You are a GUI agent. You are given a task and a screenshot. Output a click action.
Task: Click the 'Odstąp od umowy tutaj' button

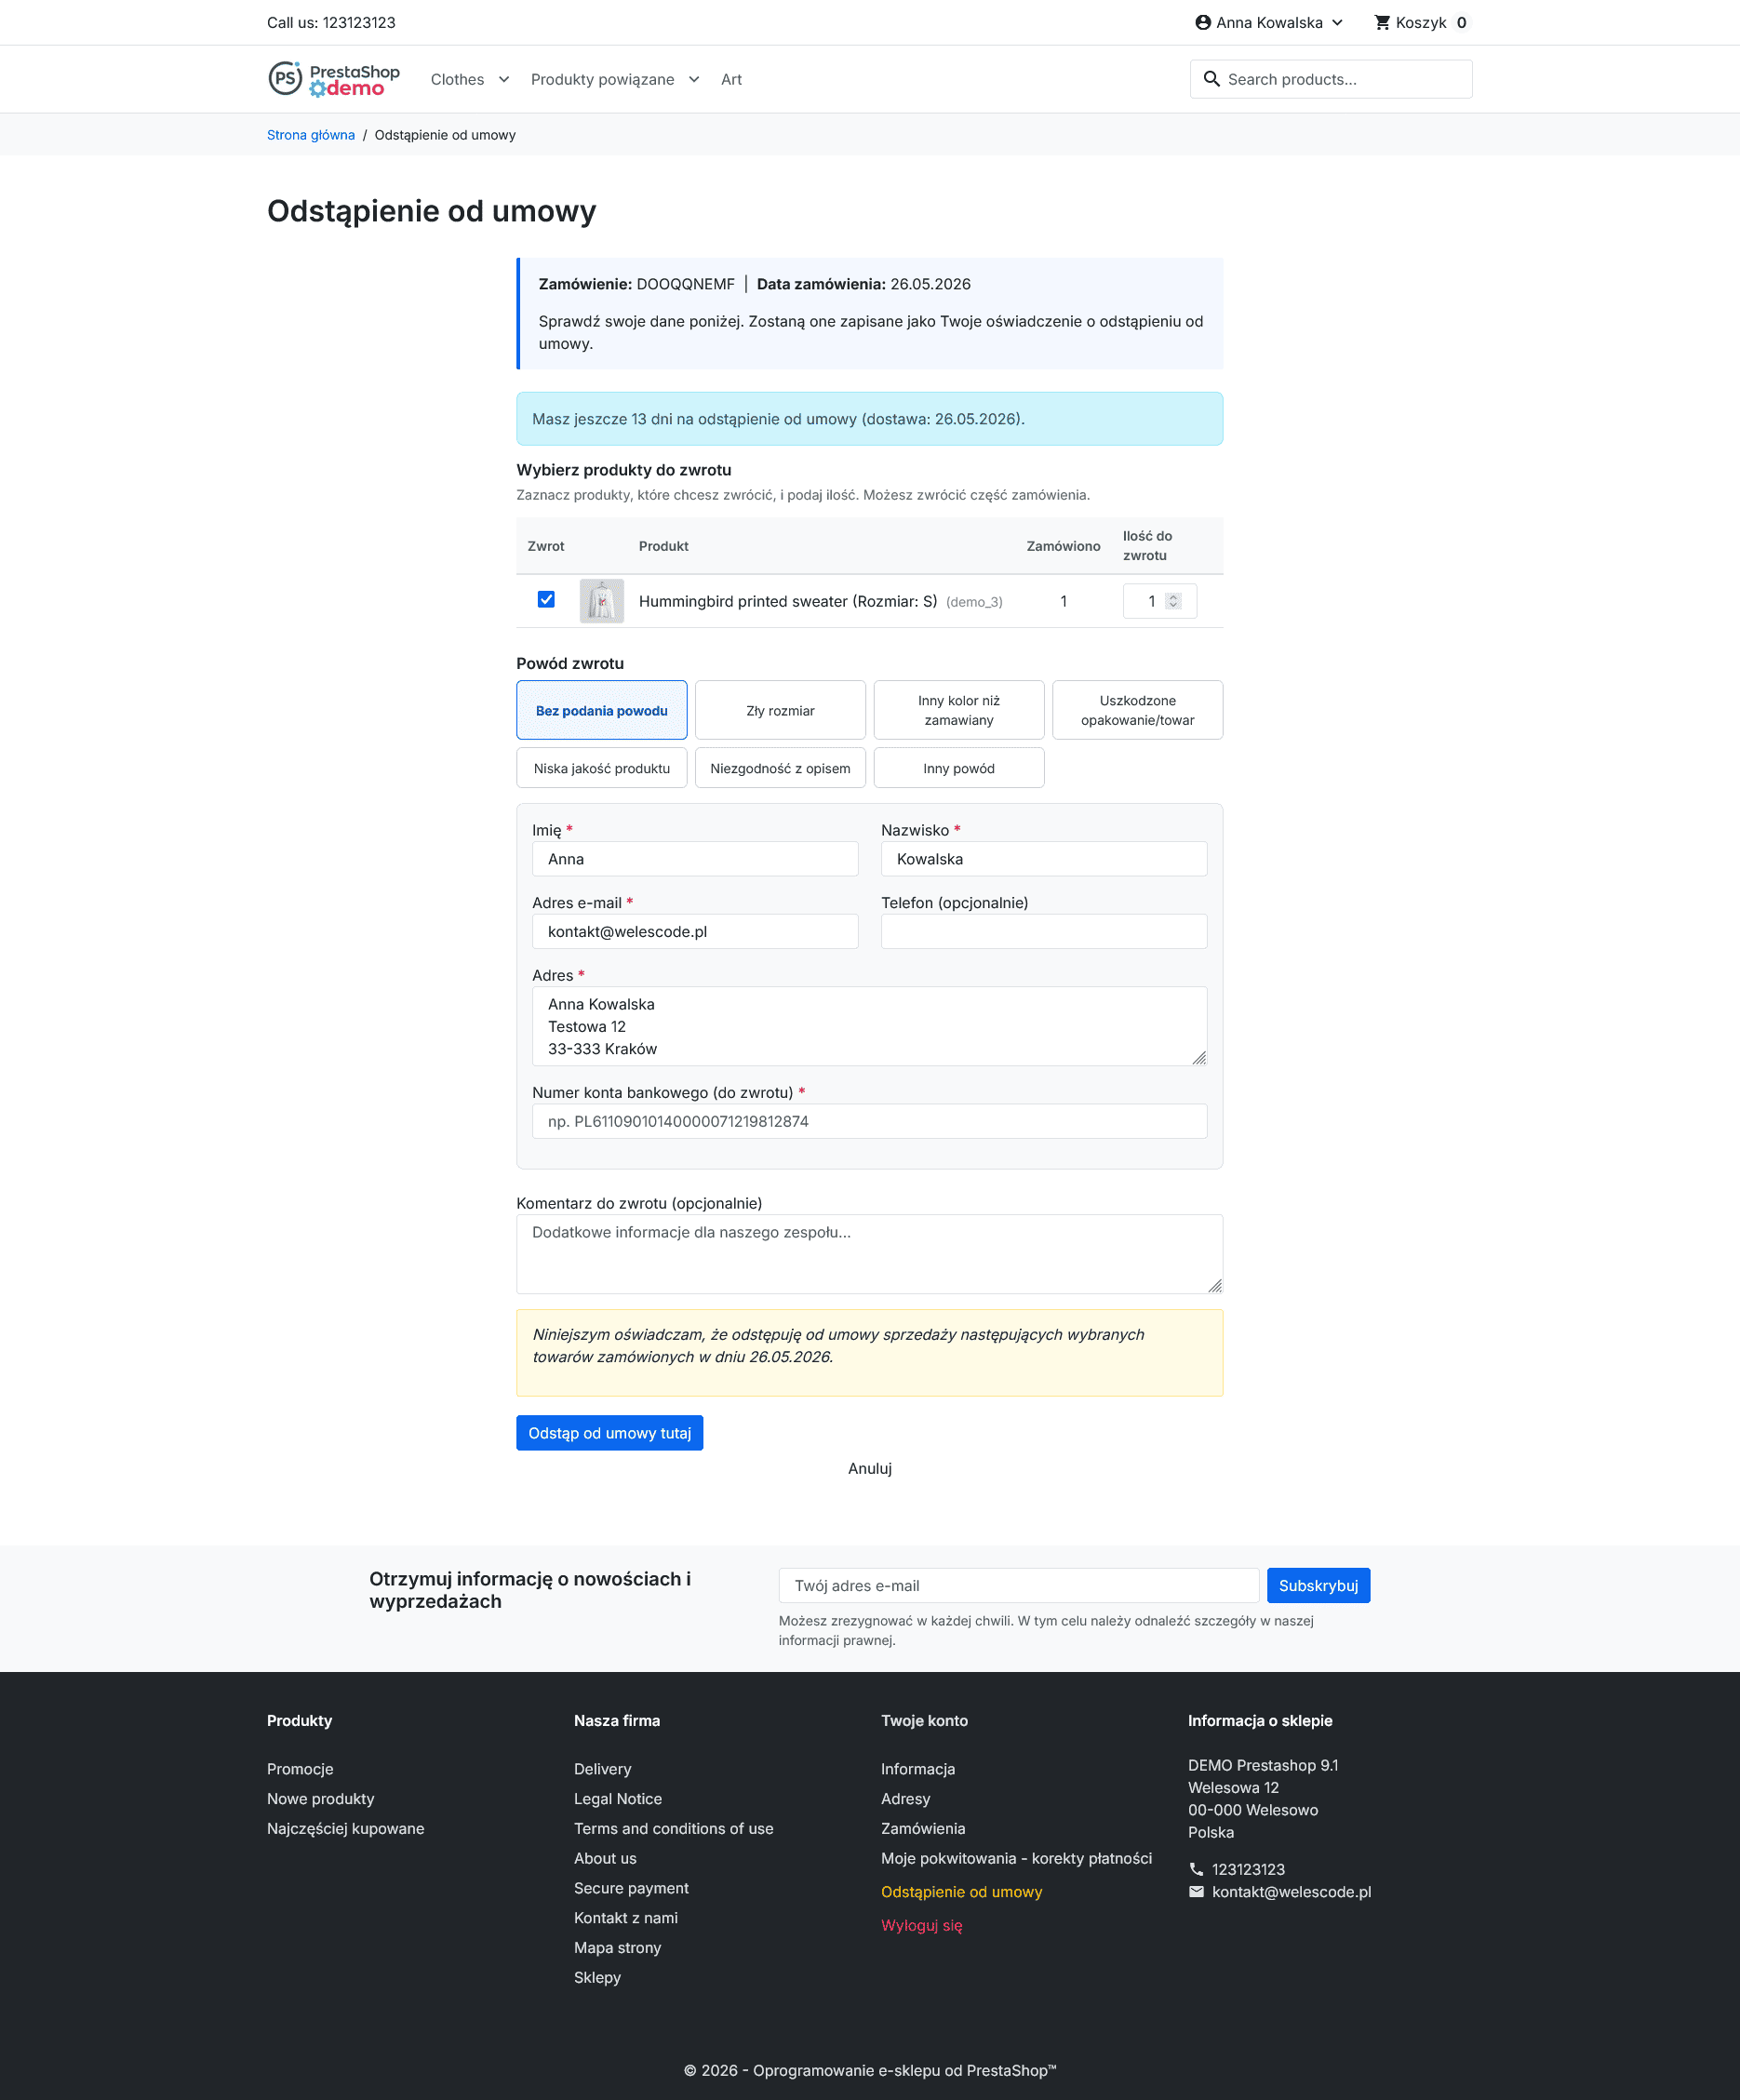tap(609, 1432)
